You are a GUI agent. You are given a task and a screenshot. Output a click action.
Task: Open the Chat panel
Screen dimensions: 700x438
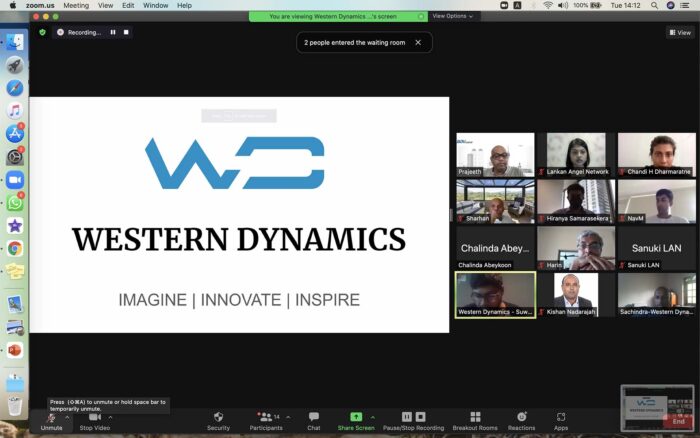point(314,420)
